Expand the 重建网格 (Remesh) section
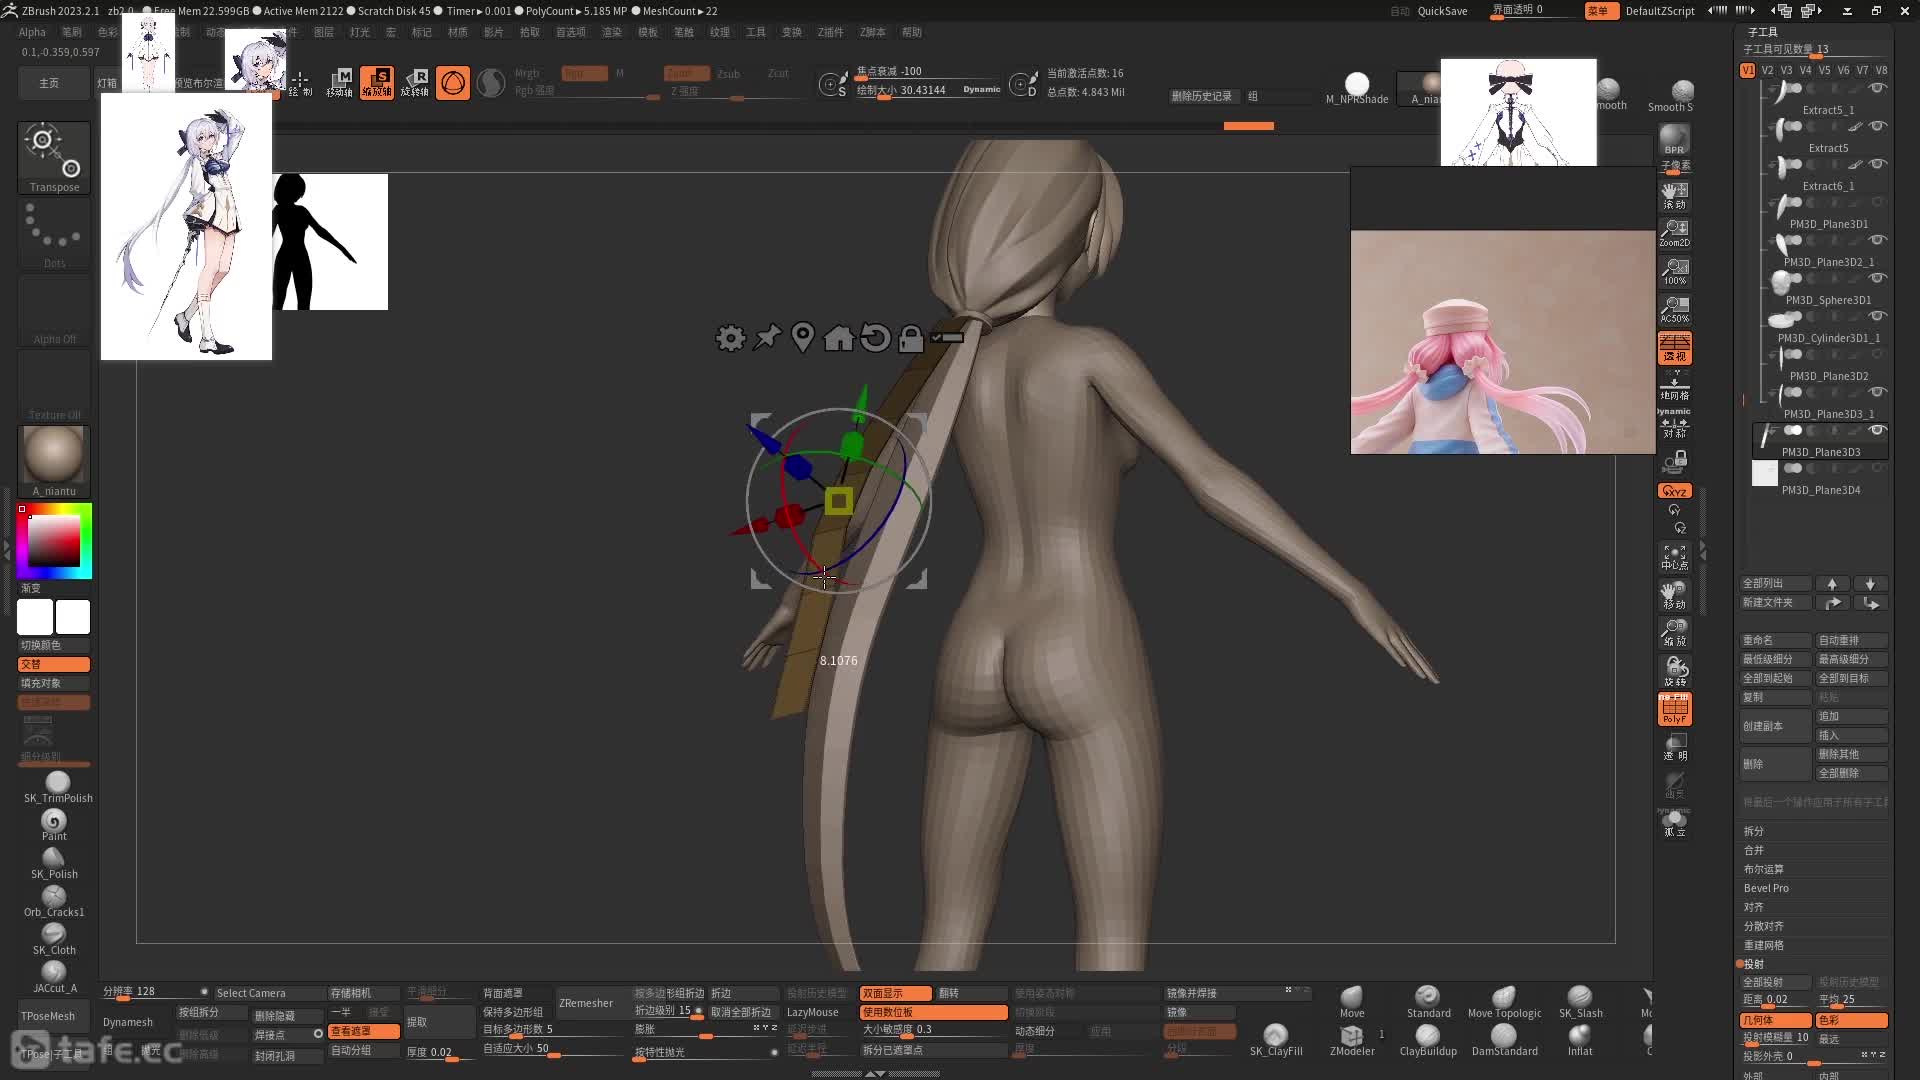Viewport: 1920px width, 1080px height. 1763,945
